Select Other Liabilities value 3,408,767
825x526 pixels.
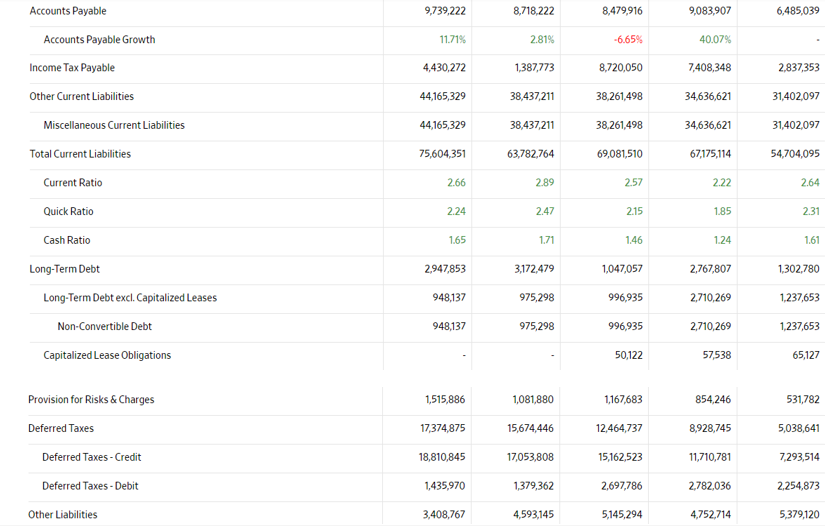[444, 514]
